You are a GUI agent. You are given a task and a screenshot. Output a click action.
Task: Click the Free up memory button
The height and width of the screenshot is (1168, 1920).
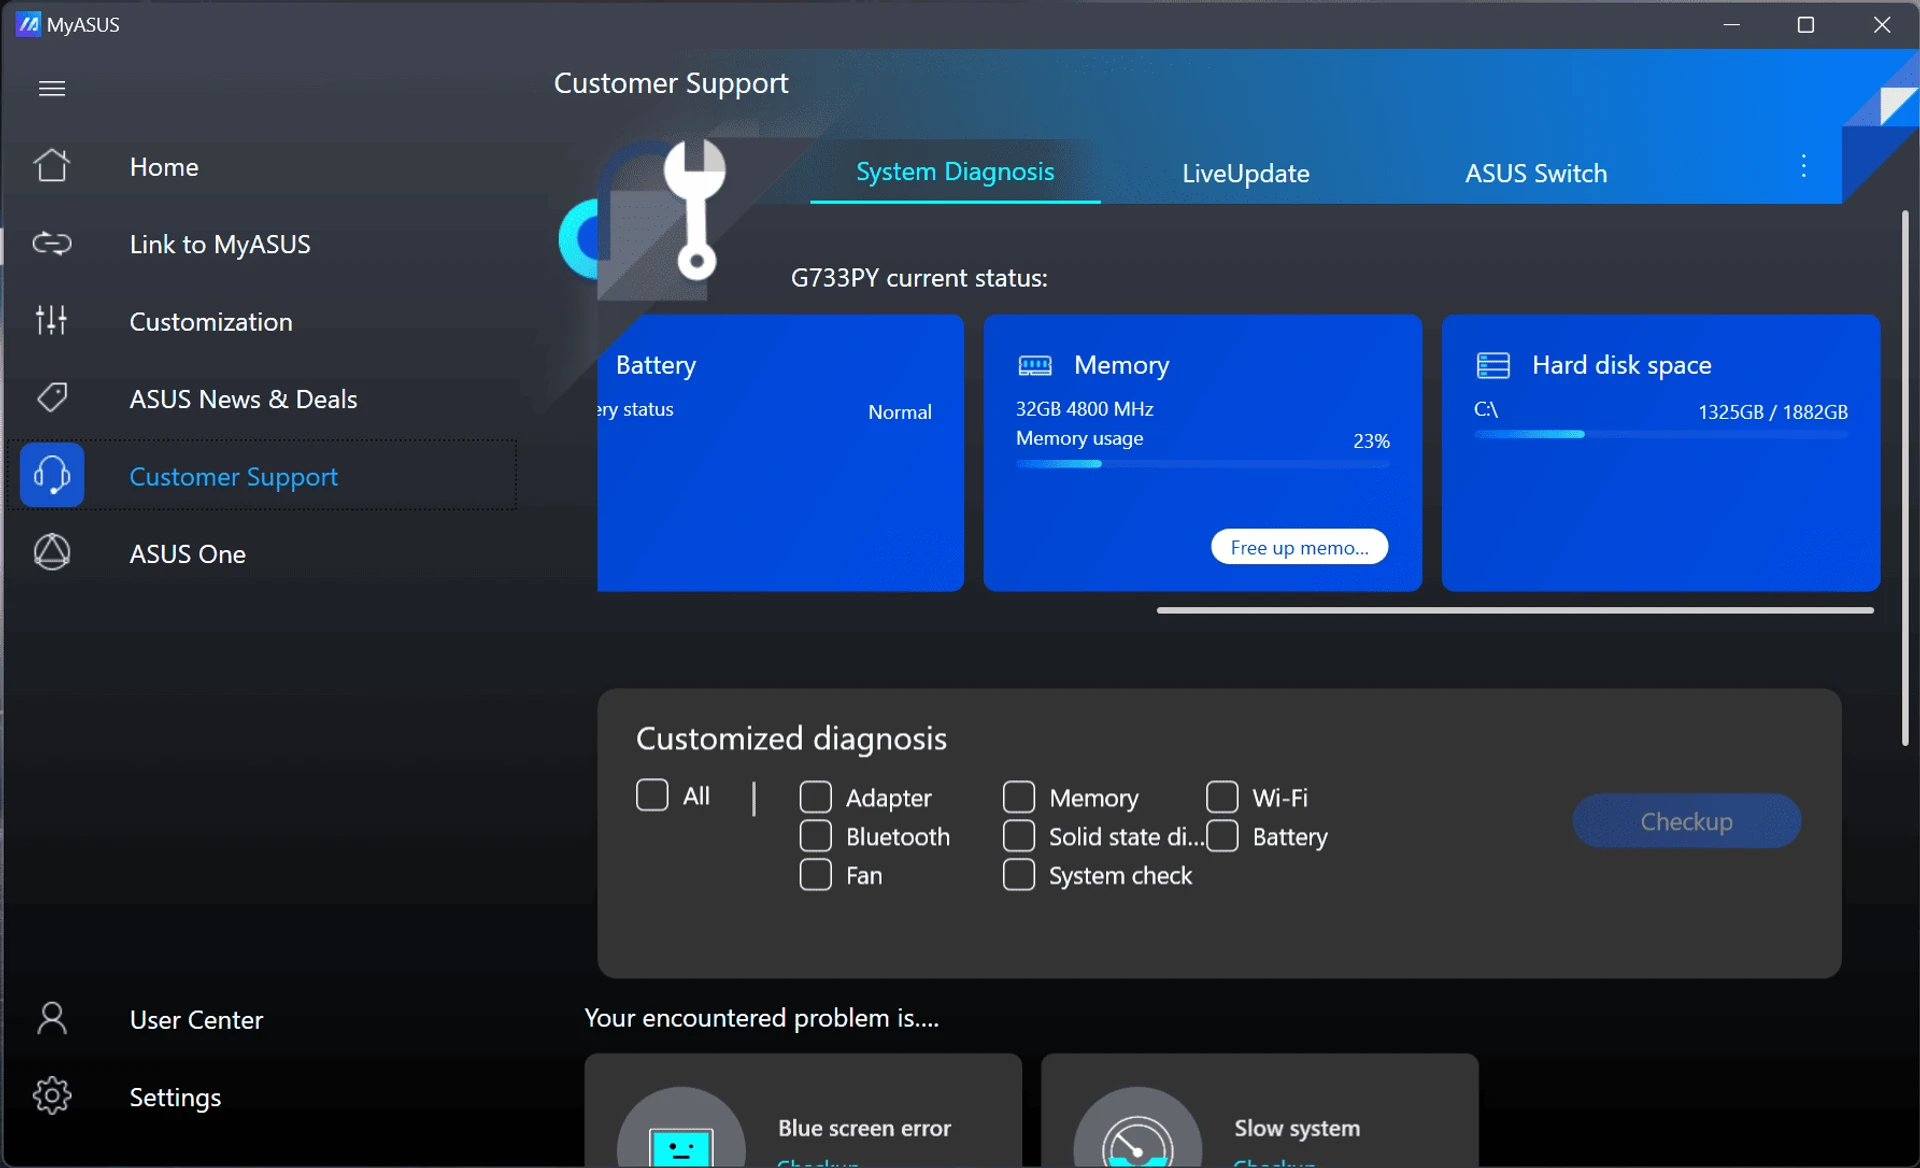[1299, 547]
